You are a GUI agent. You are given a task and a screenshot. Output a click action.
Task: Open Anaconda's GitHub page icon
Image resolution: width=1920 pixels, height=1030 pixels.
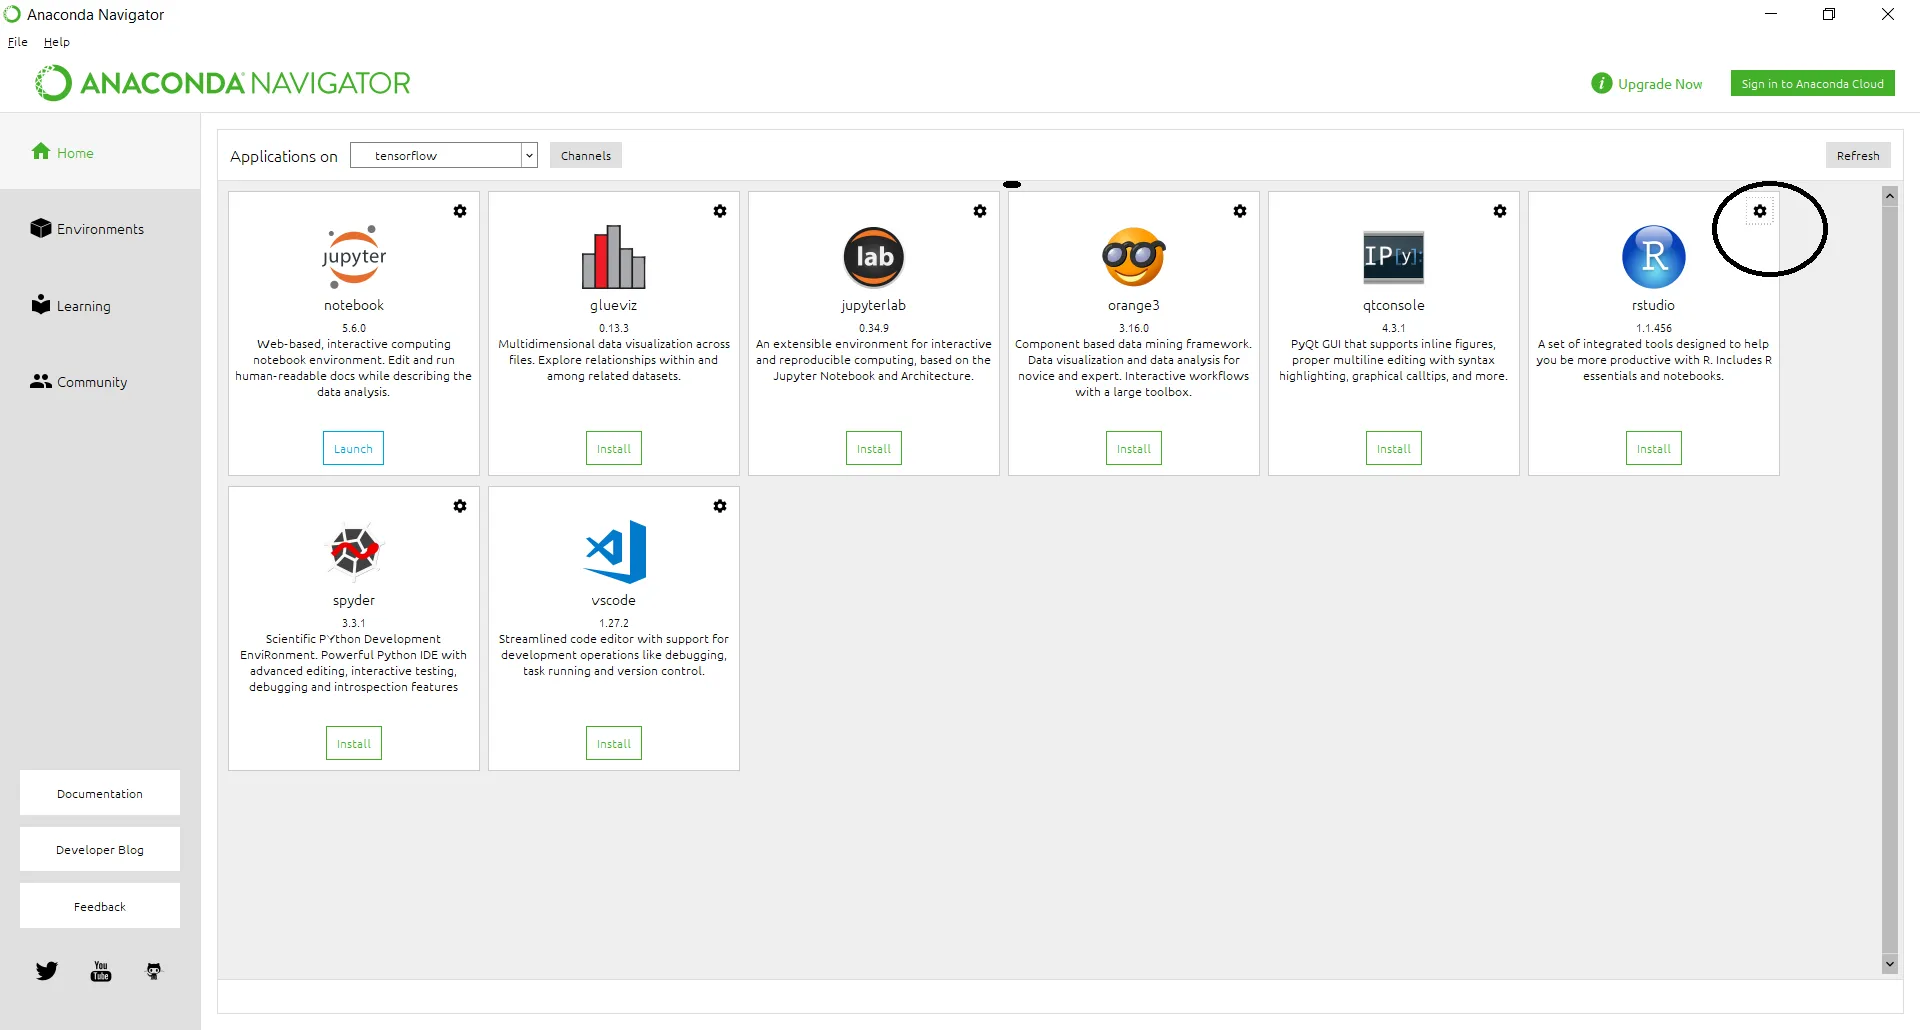point(154,971)
